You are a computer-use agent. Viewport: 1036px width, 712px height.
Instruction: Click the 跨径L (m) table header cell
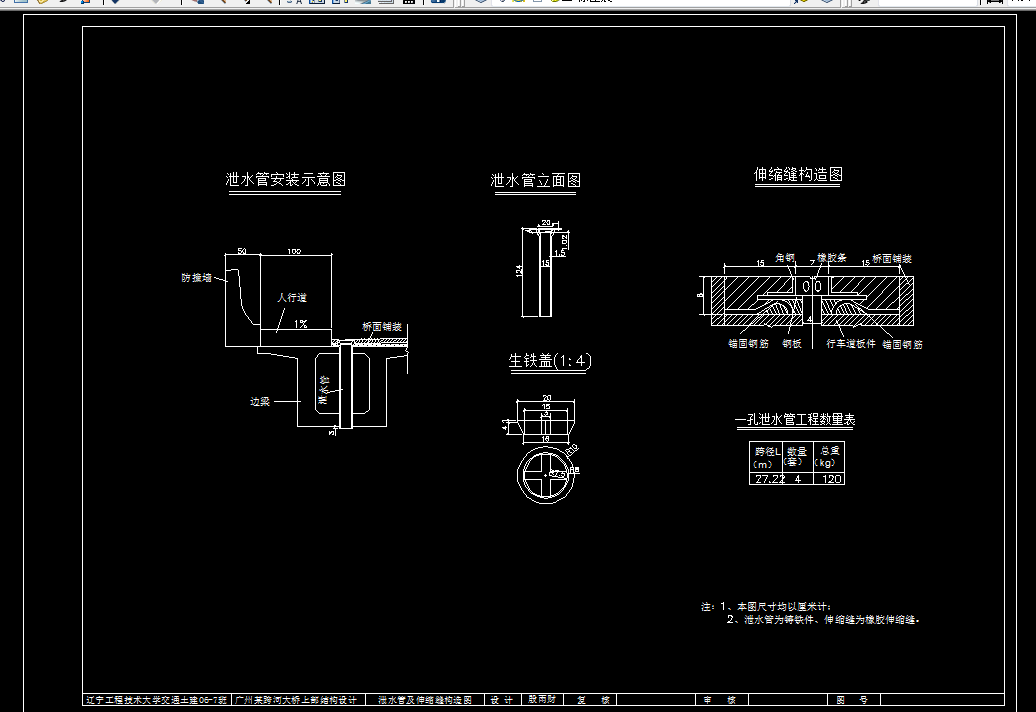[x=767, y=457]
